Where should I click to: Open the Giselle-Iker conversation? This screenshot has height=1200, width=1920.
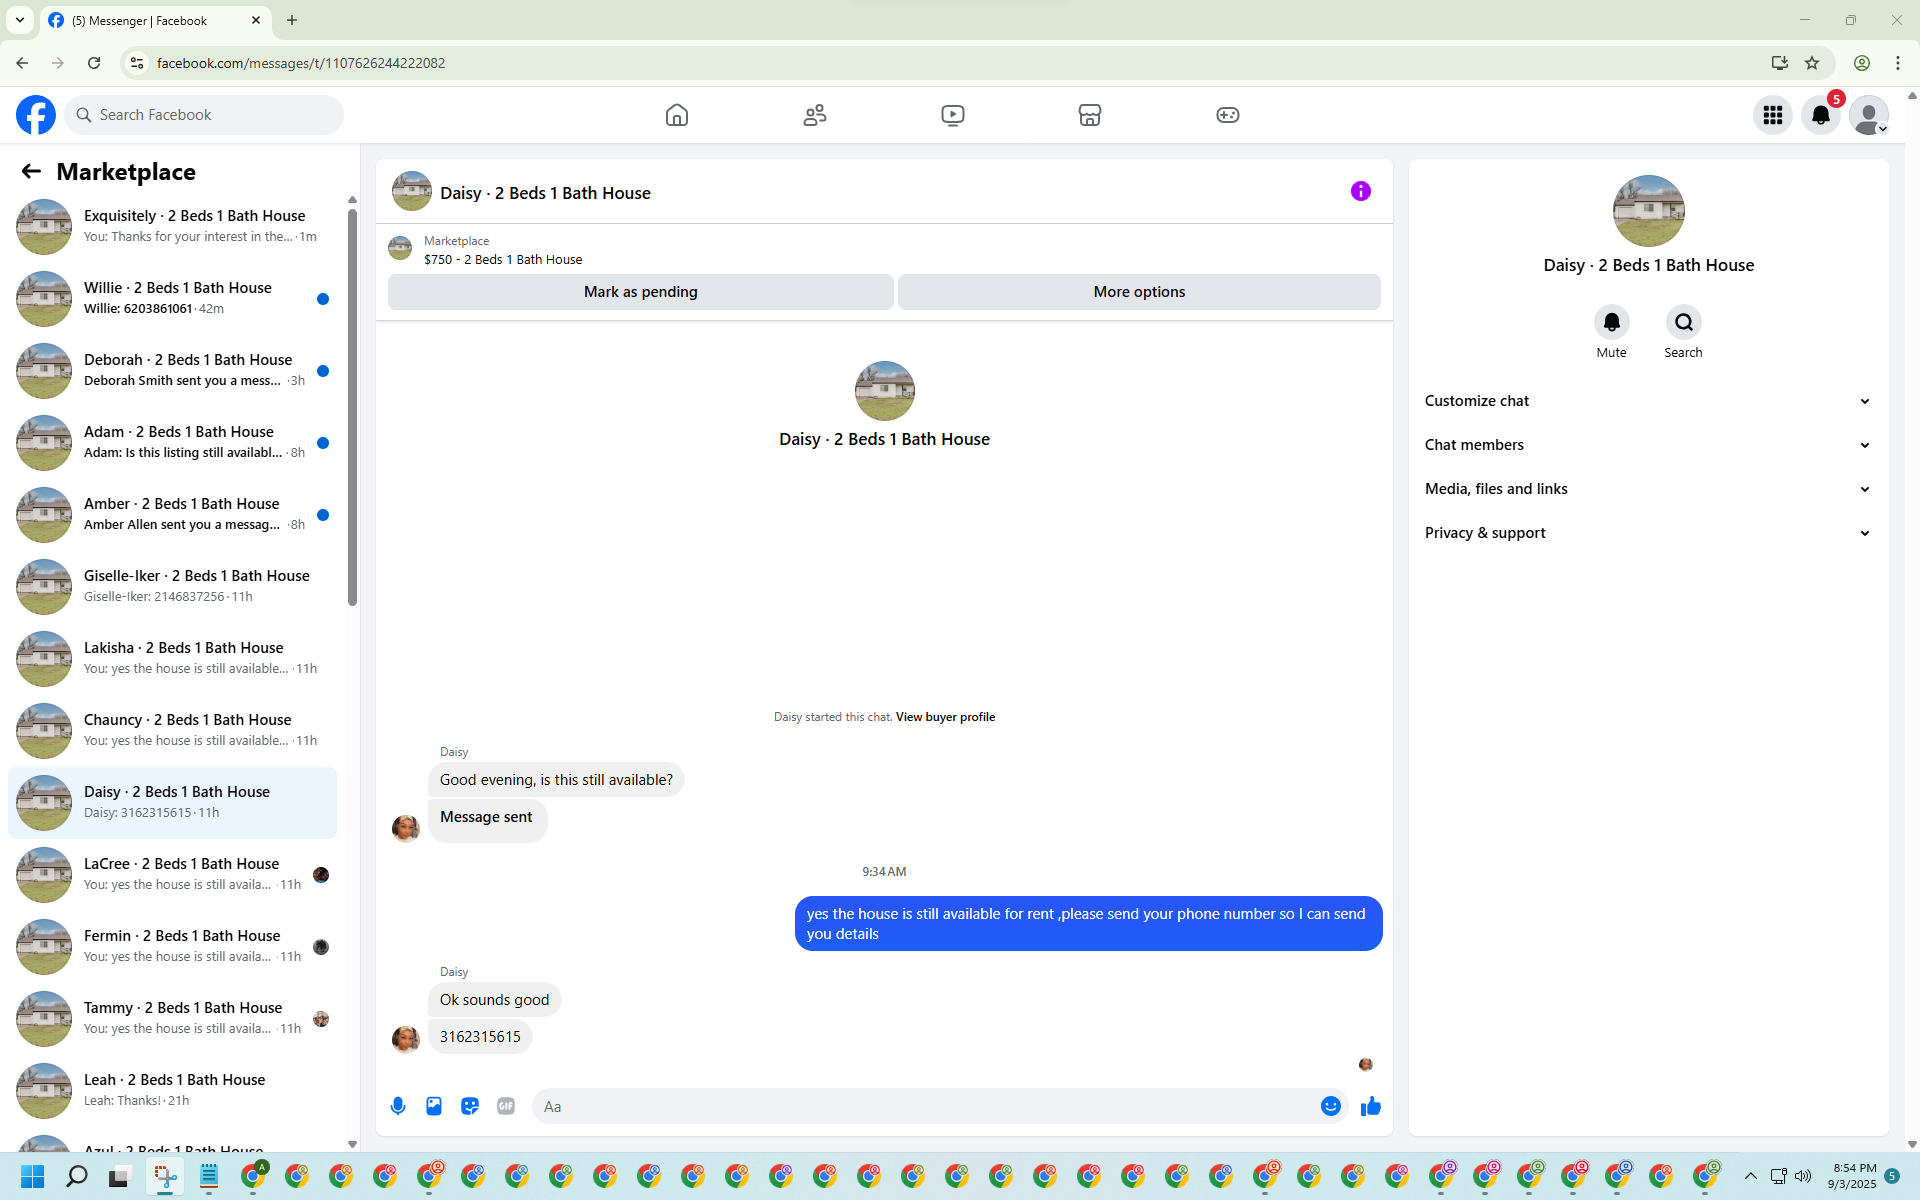172,586
